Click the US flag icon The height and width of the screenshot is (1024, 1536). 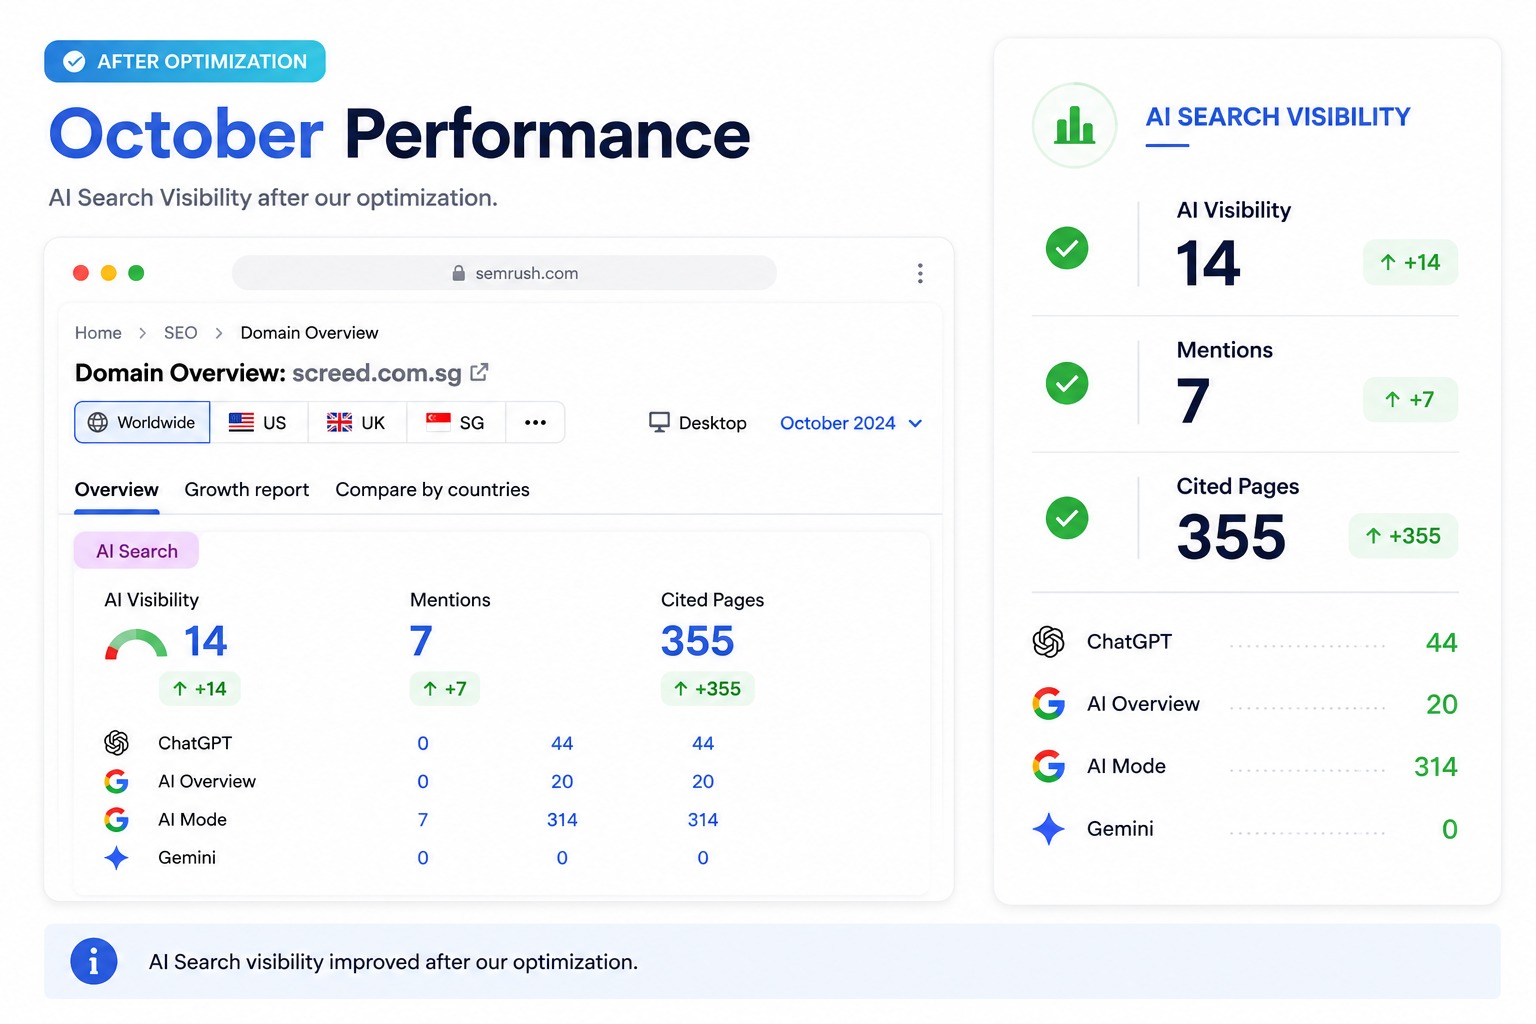point(241,422)
